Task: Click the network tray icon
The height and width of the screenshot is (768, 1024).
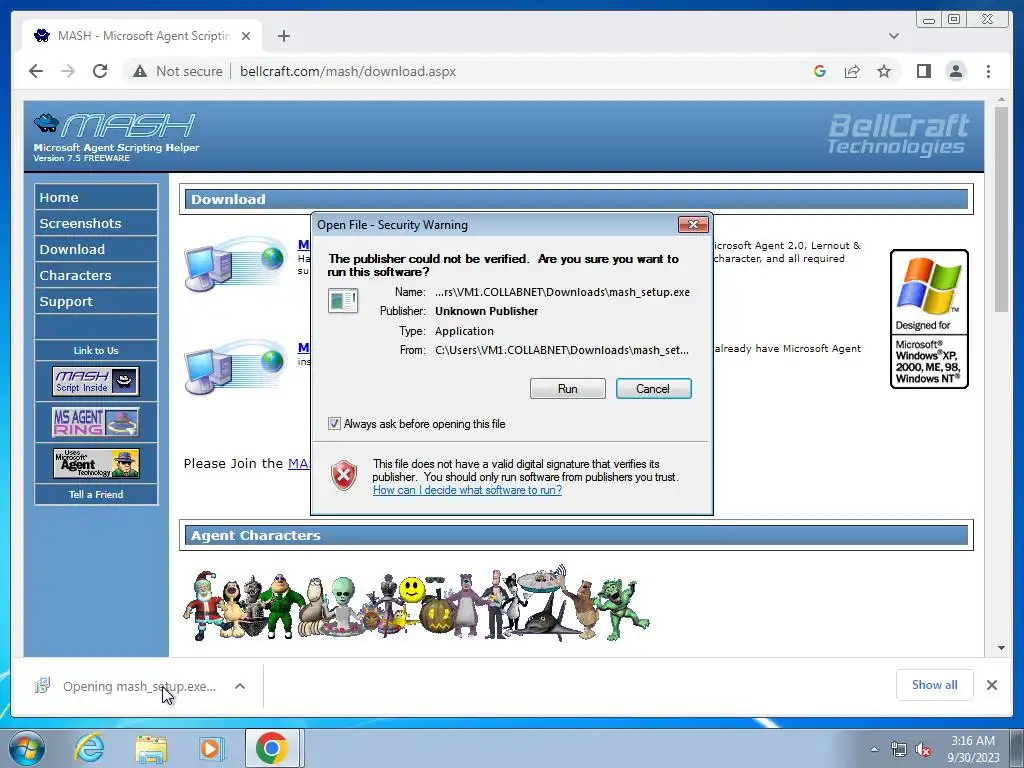Action: coord(899,749)
